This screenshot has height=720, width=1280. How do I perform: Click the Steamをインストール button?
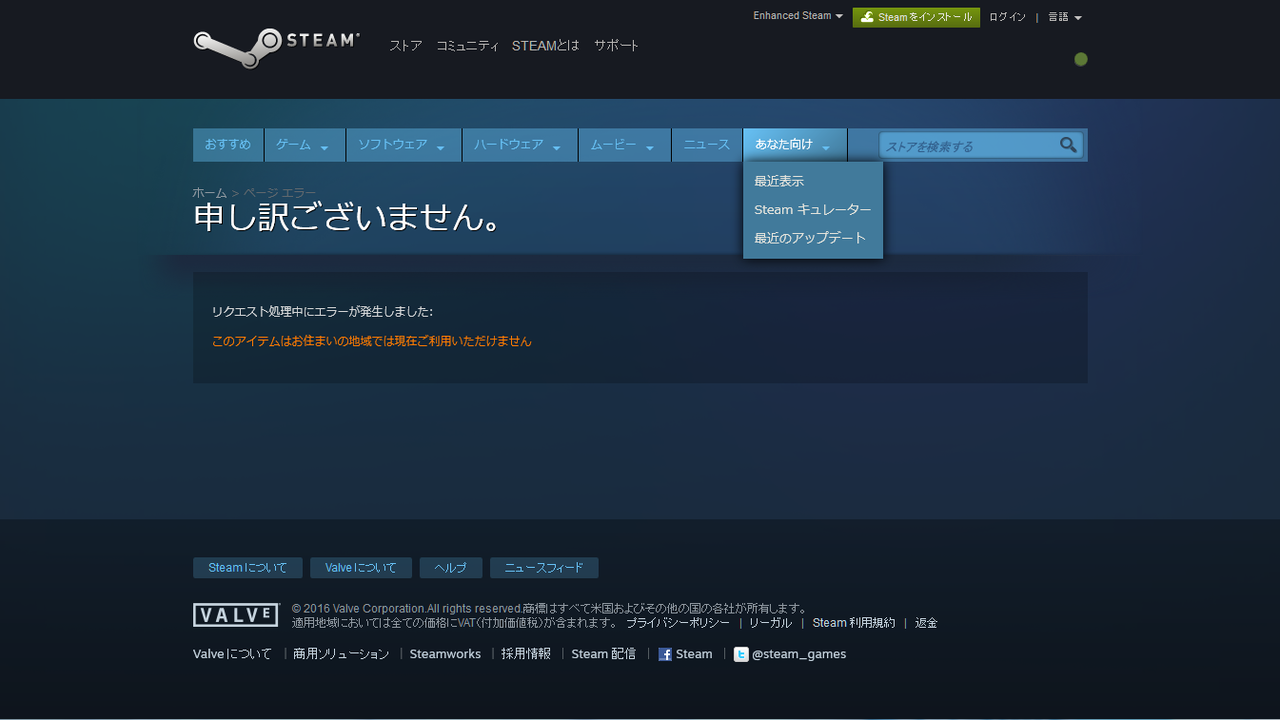(916, 17)
